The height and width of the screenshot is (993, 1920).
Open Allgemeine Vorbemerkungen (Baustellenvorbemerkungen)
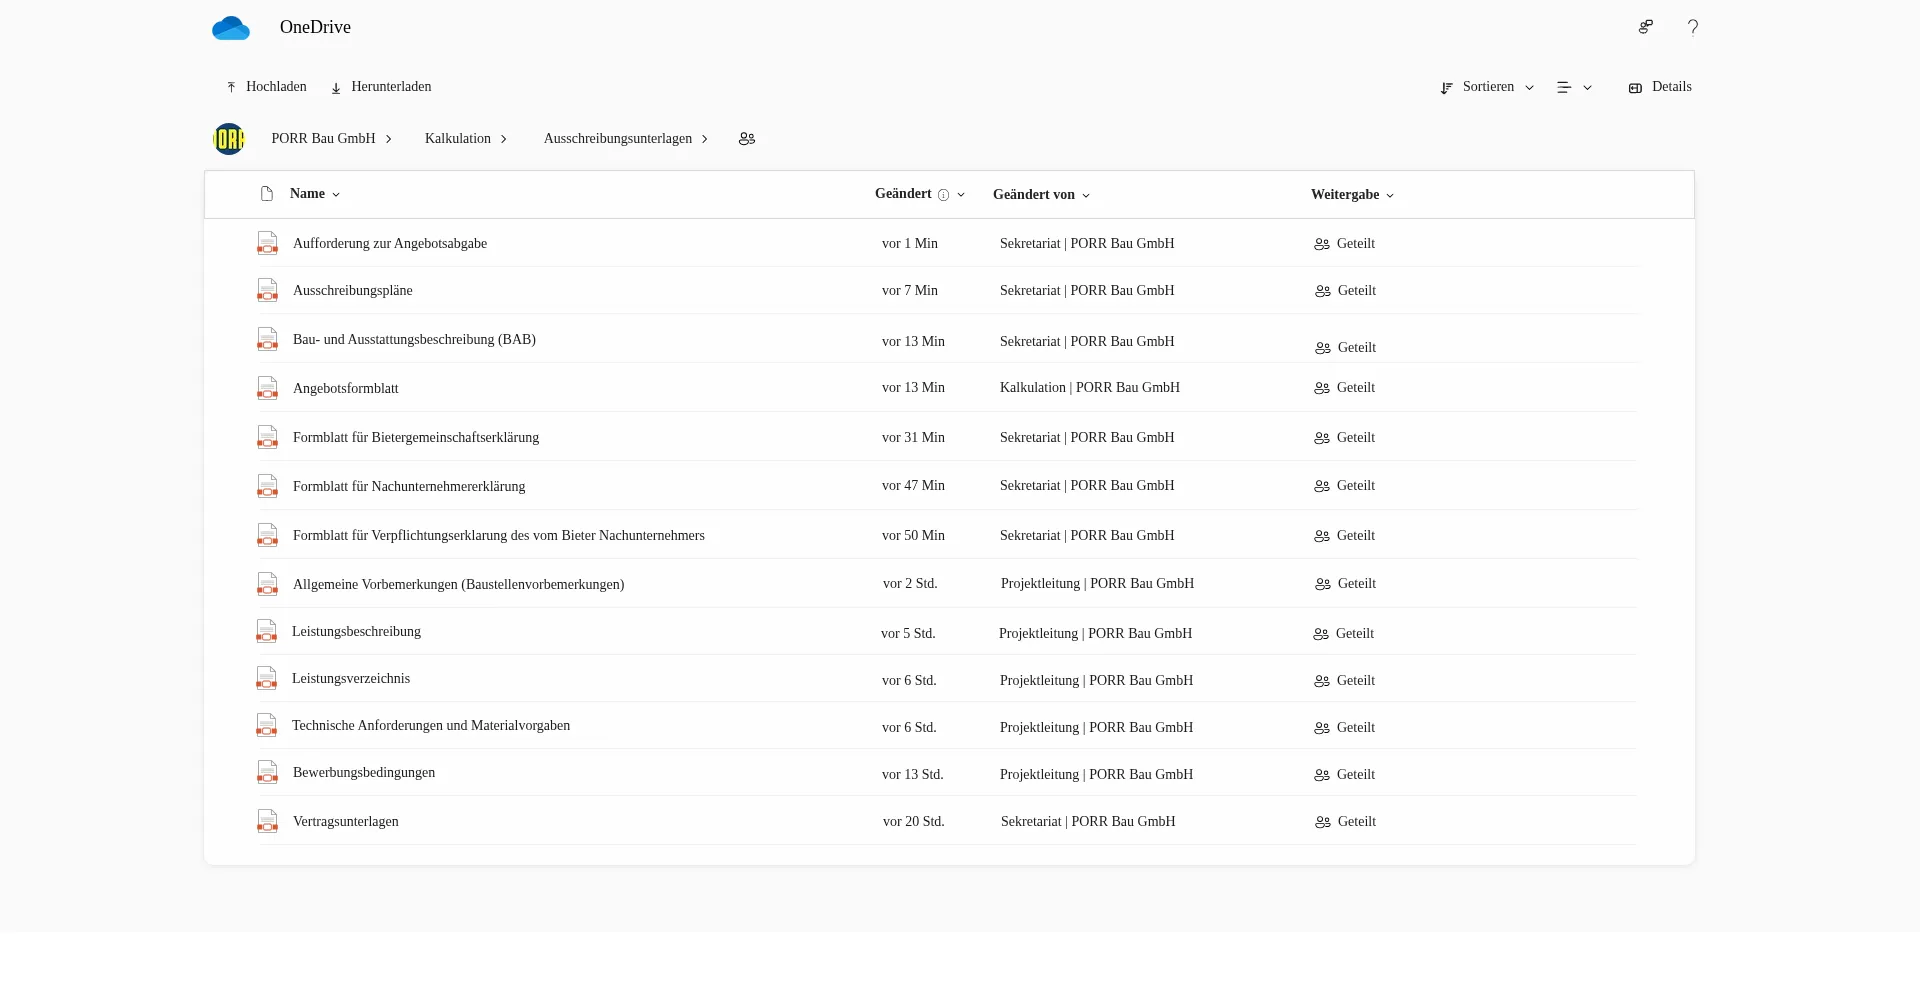[x=458, y=584]
